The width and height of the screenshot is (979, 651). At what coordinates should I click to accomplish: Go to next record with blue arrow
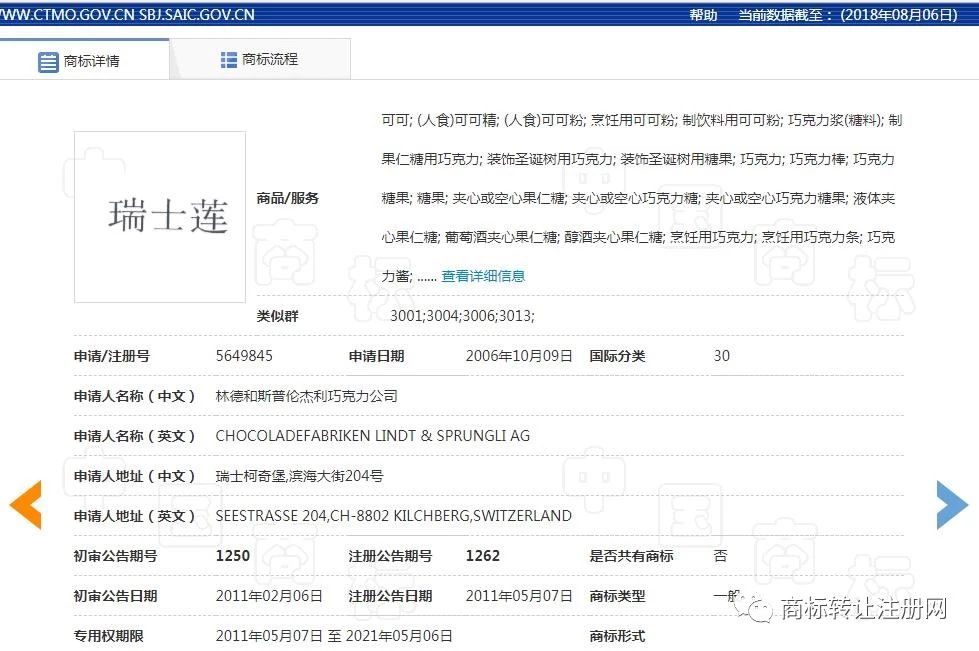point(952,504)
